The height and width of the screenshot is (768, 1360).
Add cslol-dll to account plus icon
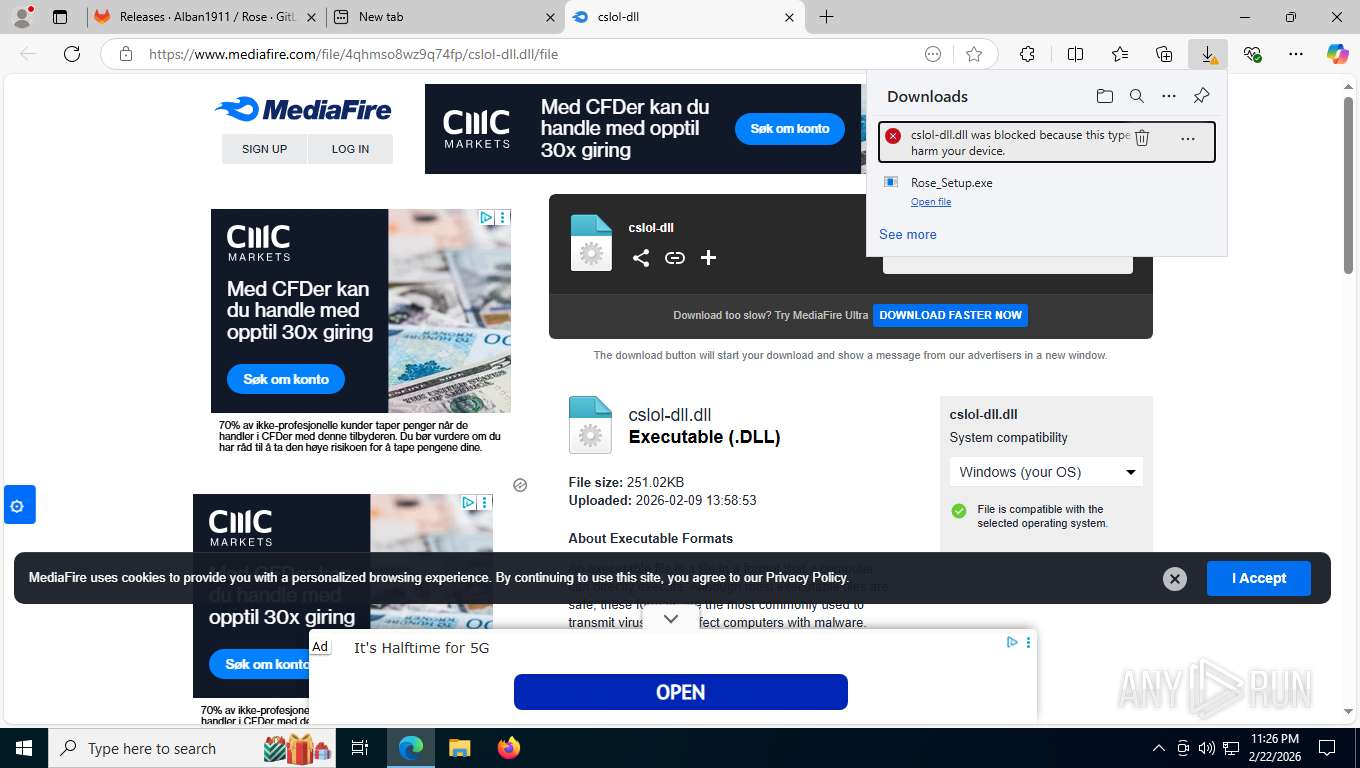pyautogui.click(x=709, y=258)
